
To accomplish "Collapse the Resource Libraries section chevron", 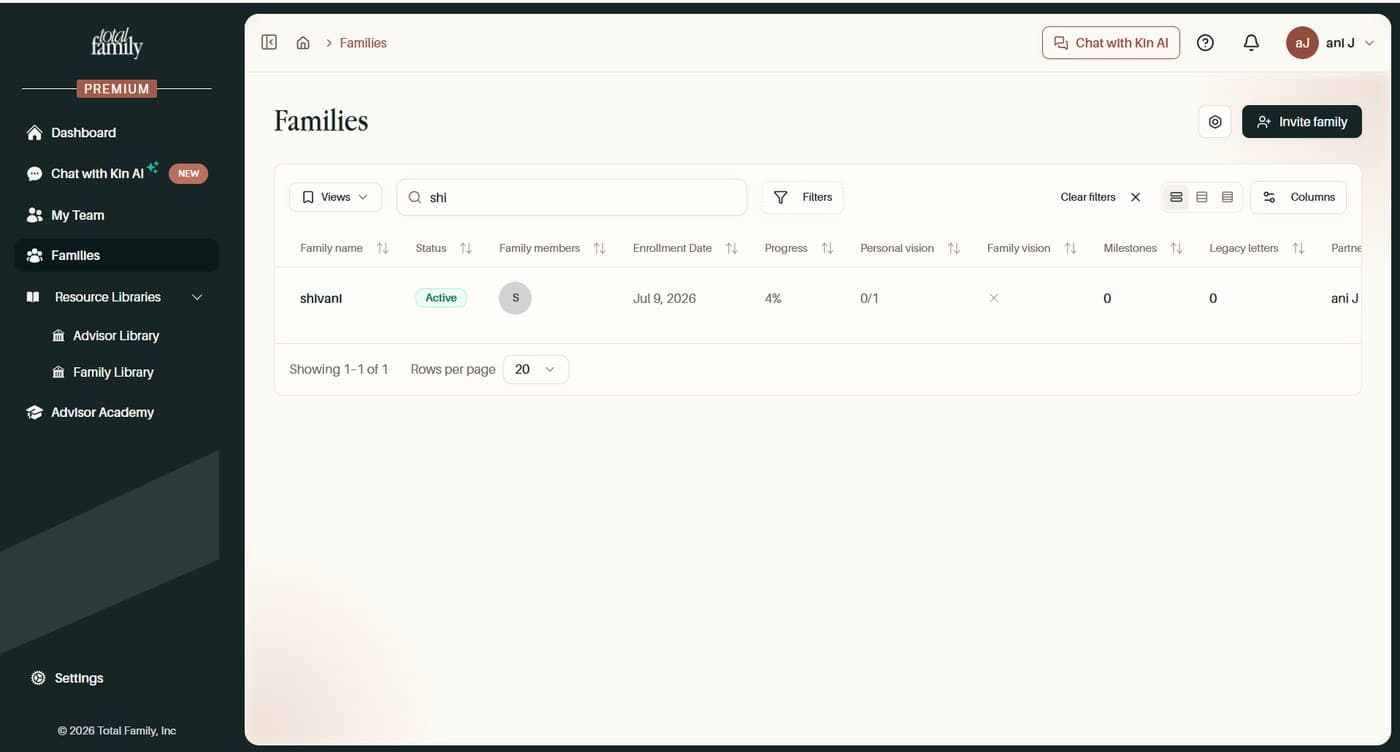I will pos(197,297).
